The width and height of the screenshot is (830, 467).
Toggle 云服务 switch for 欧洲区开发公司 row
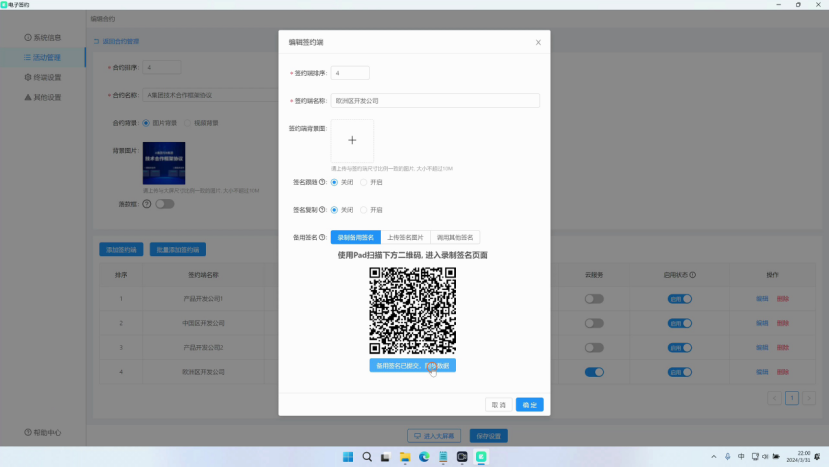click(x=594, y=372)
